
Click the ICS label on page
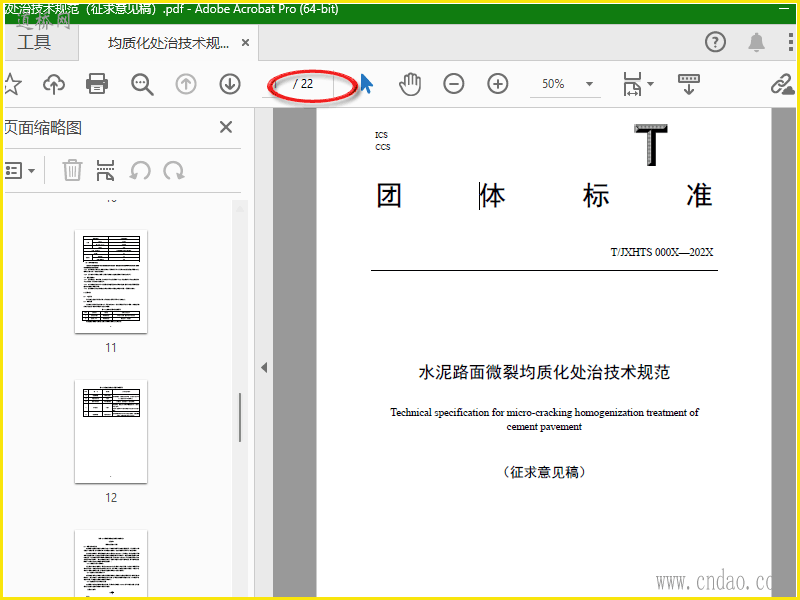coord(381,135)
